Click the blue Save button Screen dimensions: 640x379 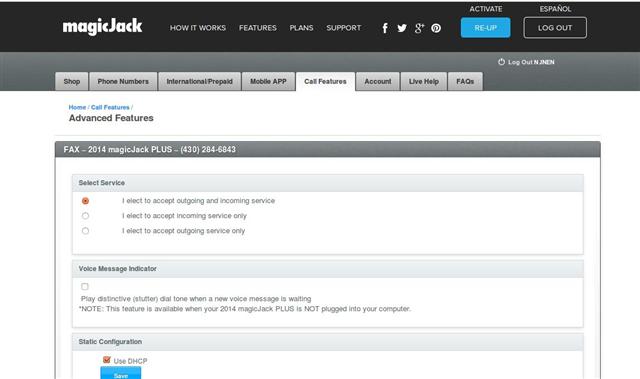point(121,373)
